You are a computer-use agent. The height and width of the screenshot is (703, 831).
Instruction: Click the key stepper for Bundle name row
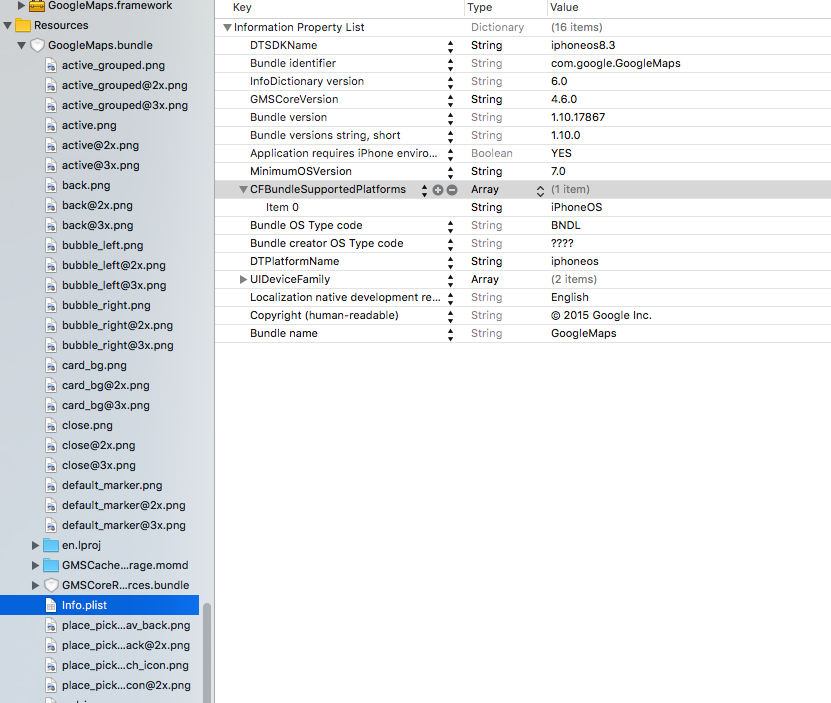point(450,334)
